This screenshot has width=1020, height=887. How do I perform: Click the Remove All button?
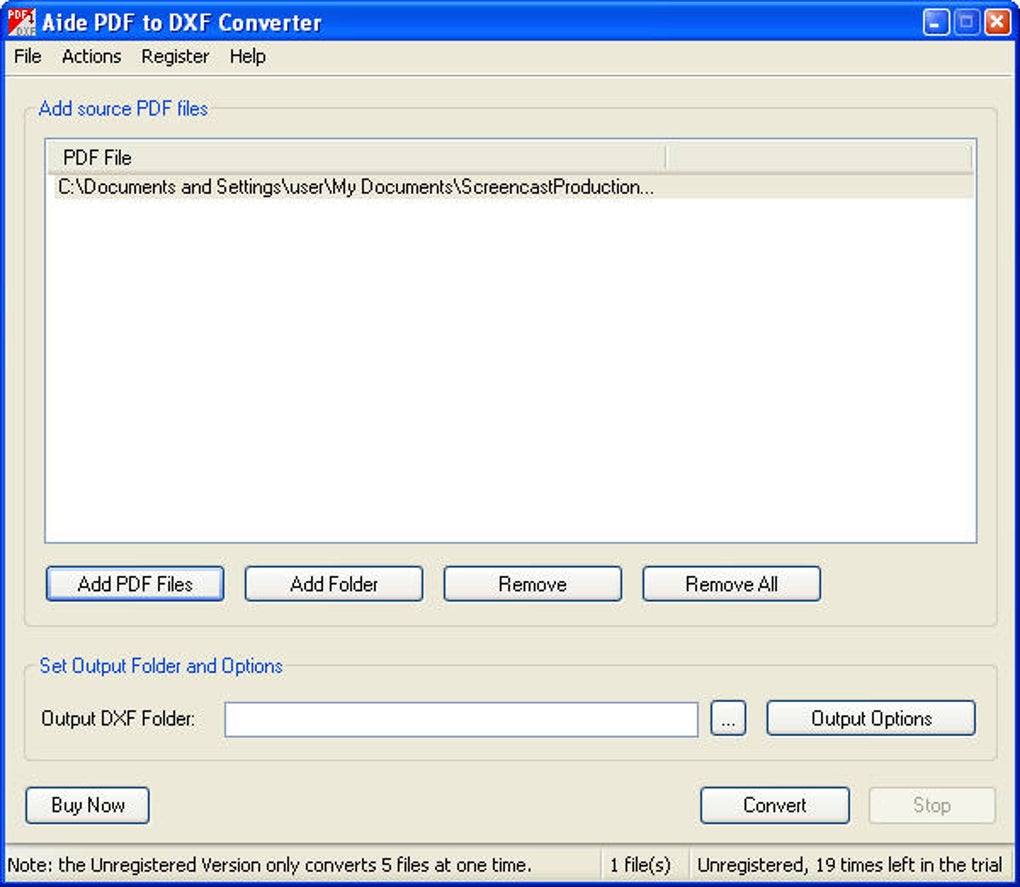(731, 584)
